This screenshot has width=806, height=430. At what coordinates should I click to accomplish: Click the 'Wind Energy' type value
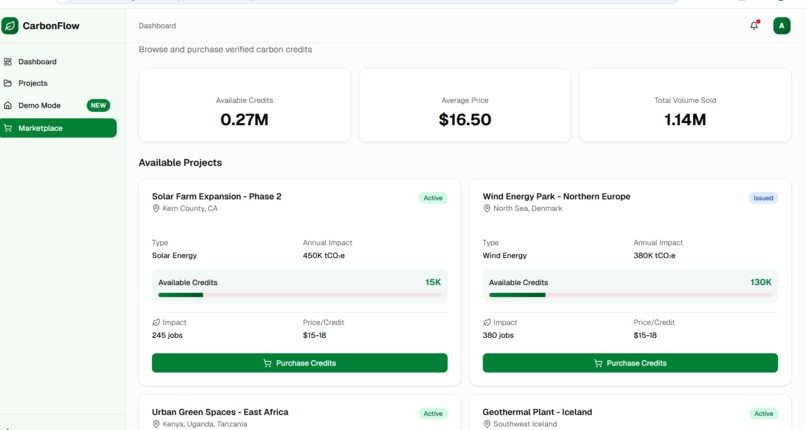[505, 255]
